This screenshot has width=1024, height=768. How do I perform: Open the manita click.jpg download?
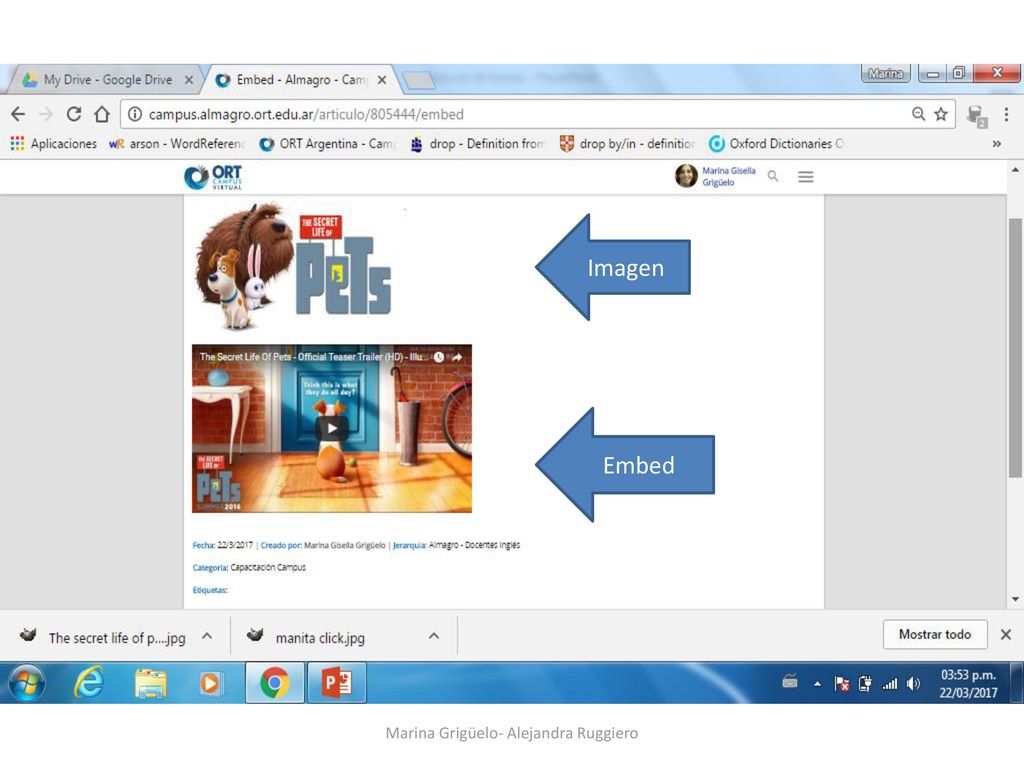[x=306, y=637]
